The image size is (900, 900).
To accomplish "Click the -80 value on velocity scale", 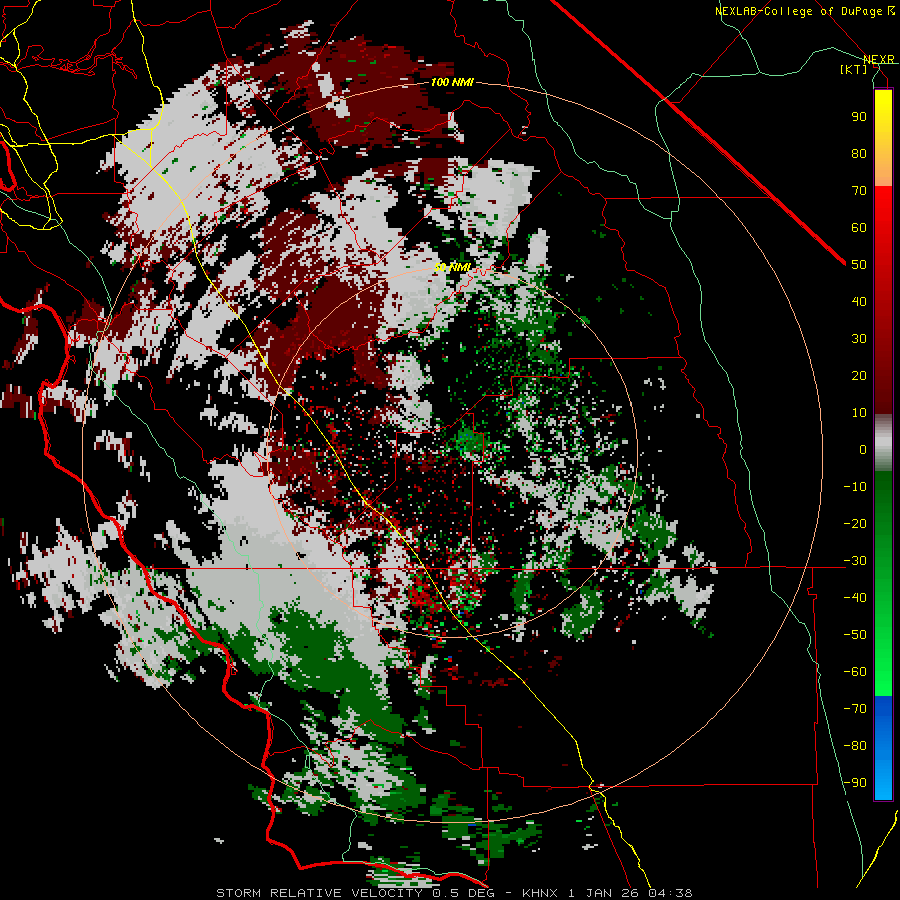I will pos(855,746).
